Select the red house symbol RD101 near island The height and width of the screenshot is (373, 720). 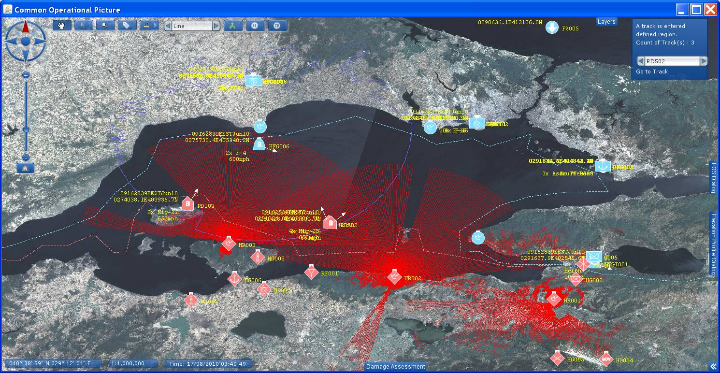pos(187,203)
